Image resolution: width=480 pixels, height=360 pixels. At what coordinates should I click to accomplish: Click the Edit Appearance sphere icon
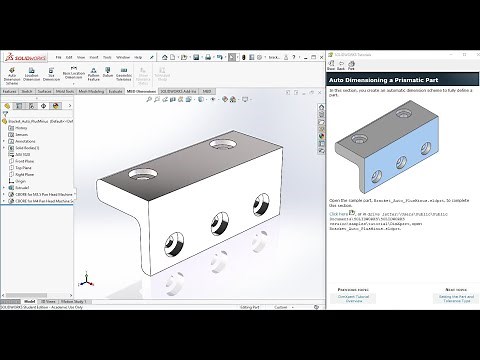point(225,99)
